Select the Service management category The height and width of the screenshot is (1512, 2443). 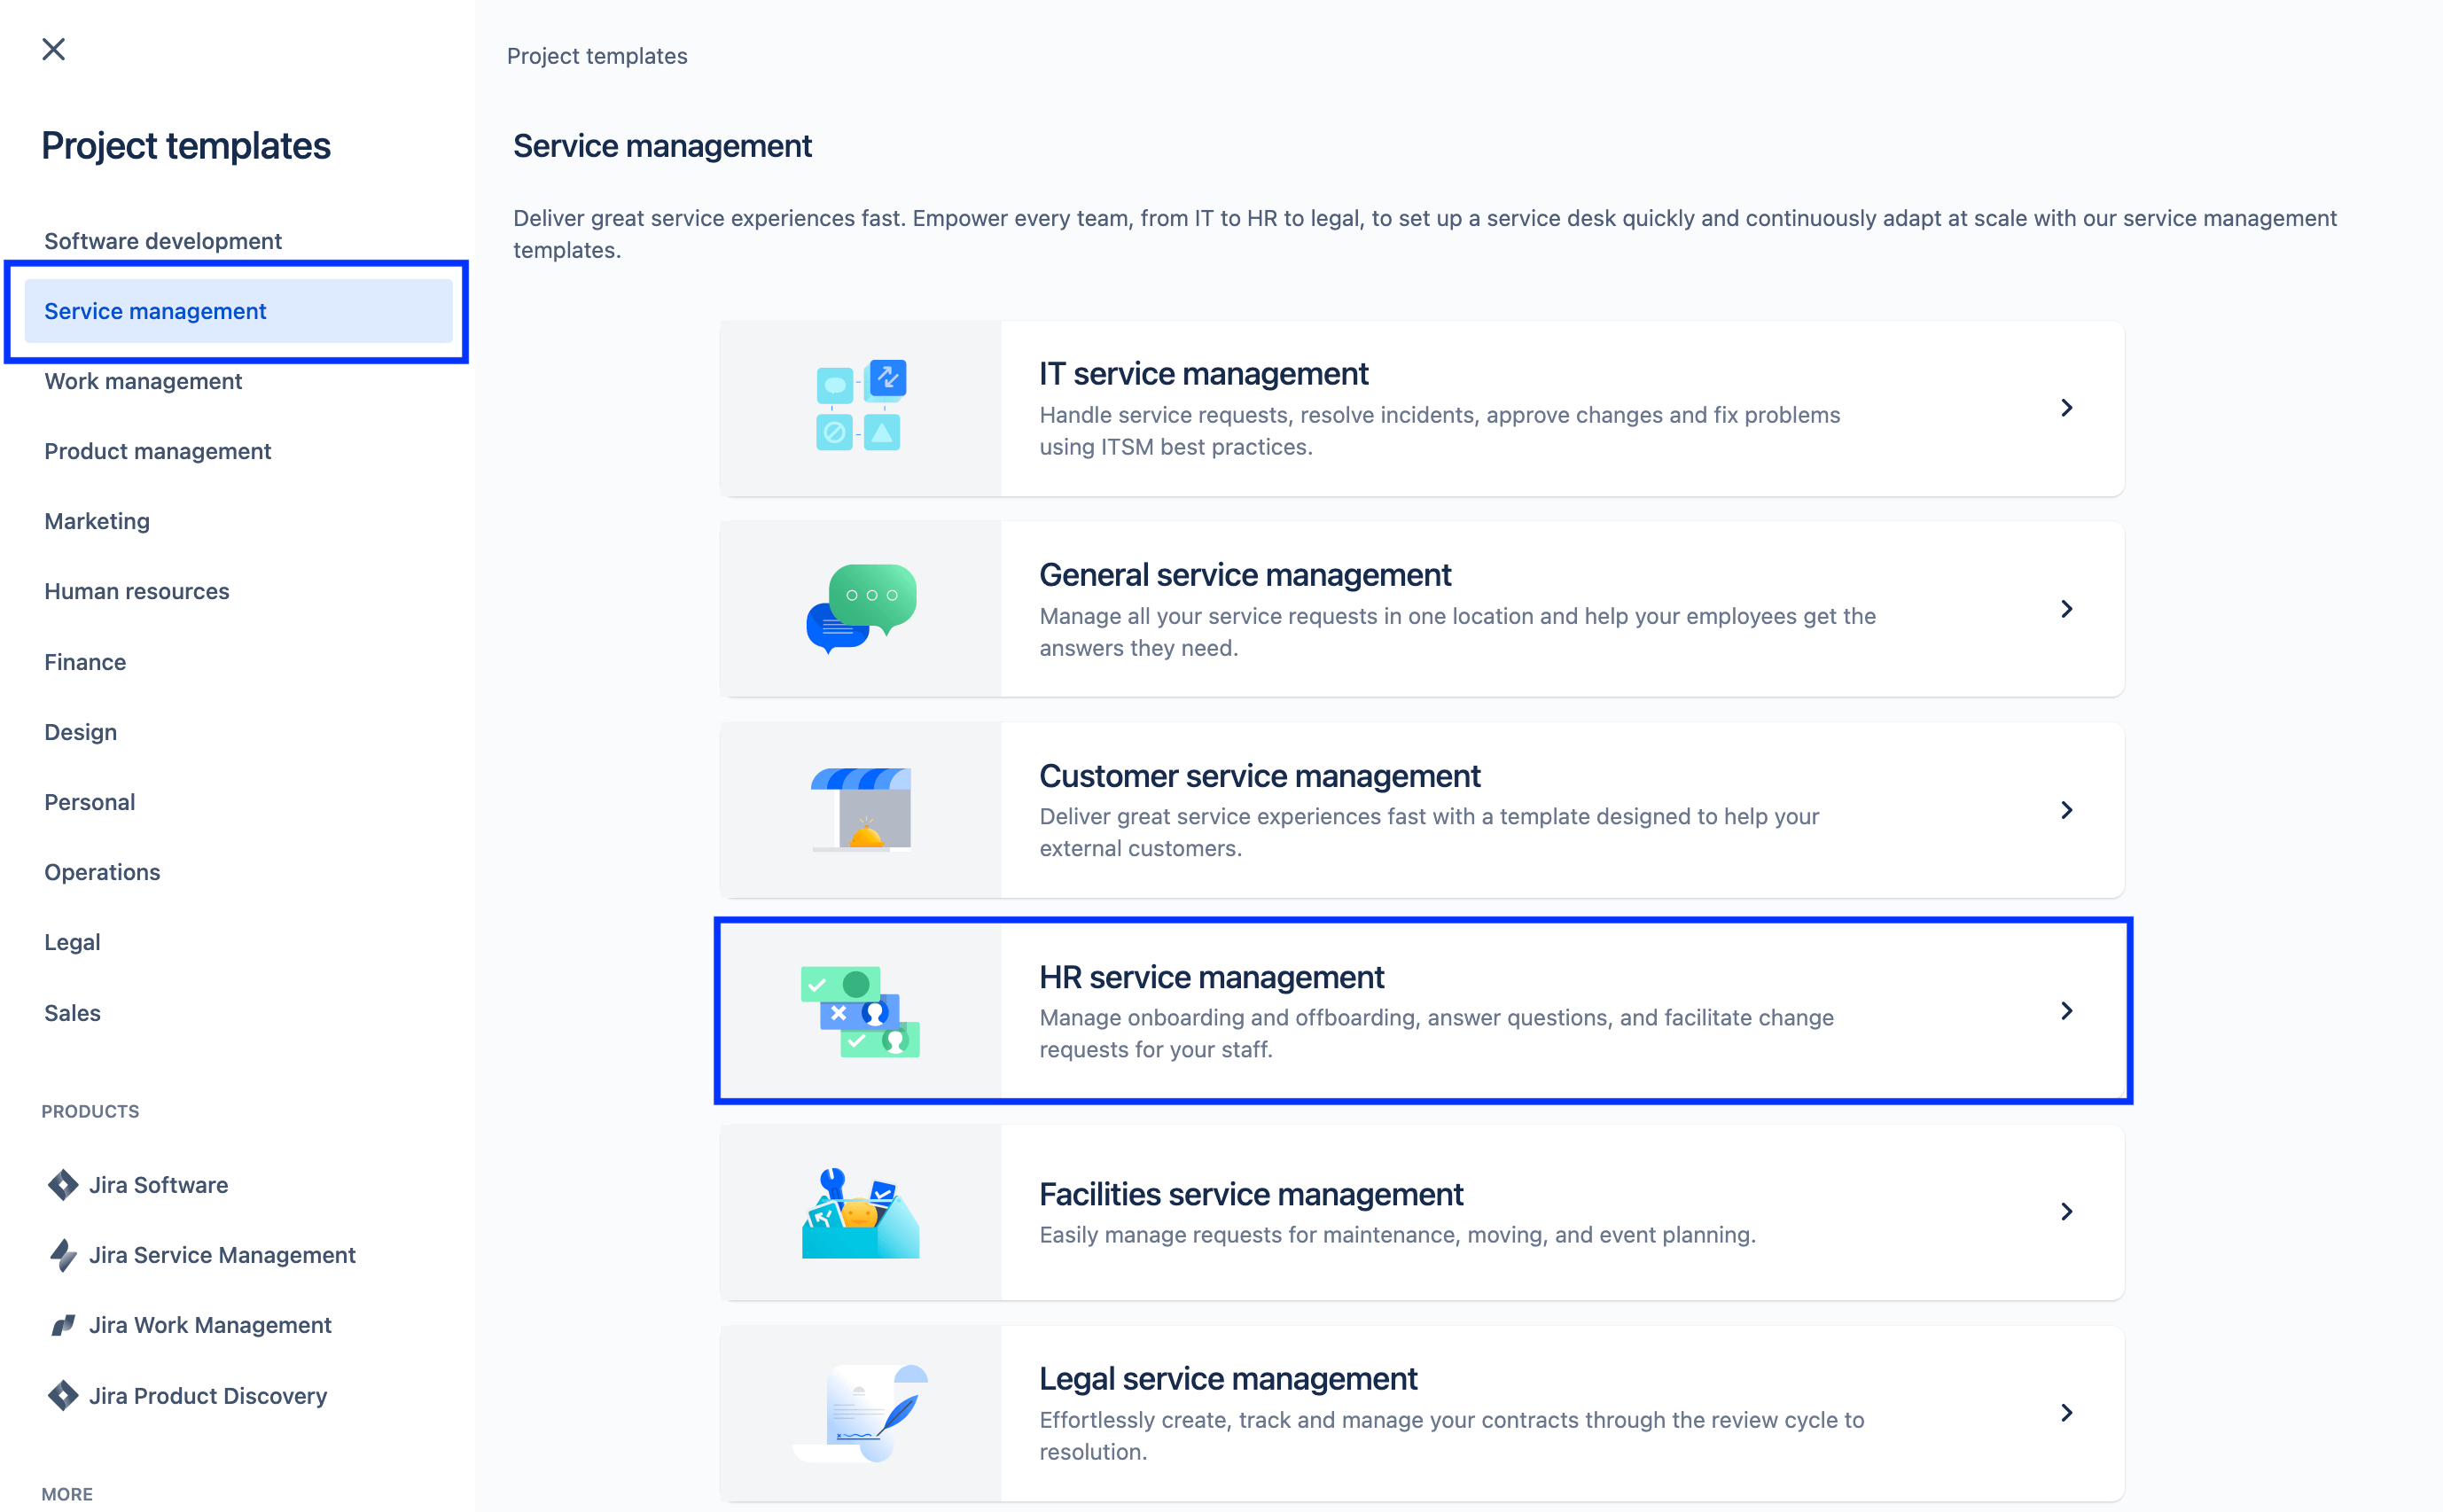click(153, 310)
